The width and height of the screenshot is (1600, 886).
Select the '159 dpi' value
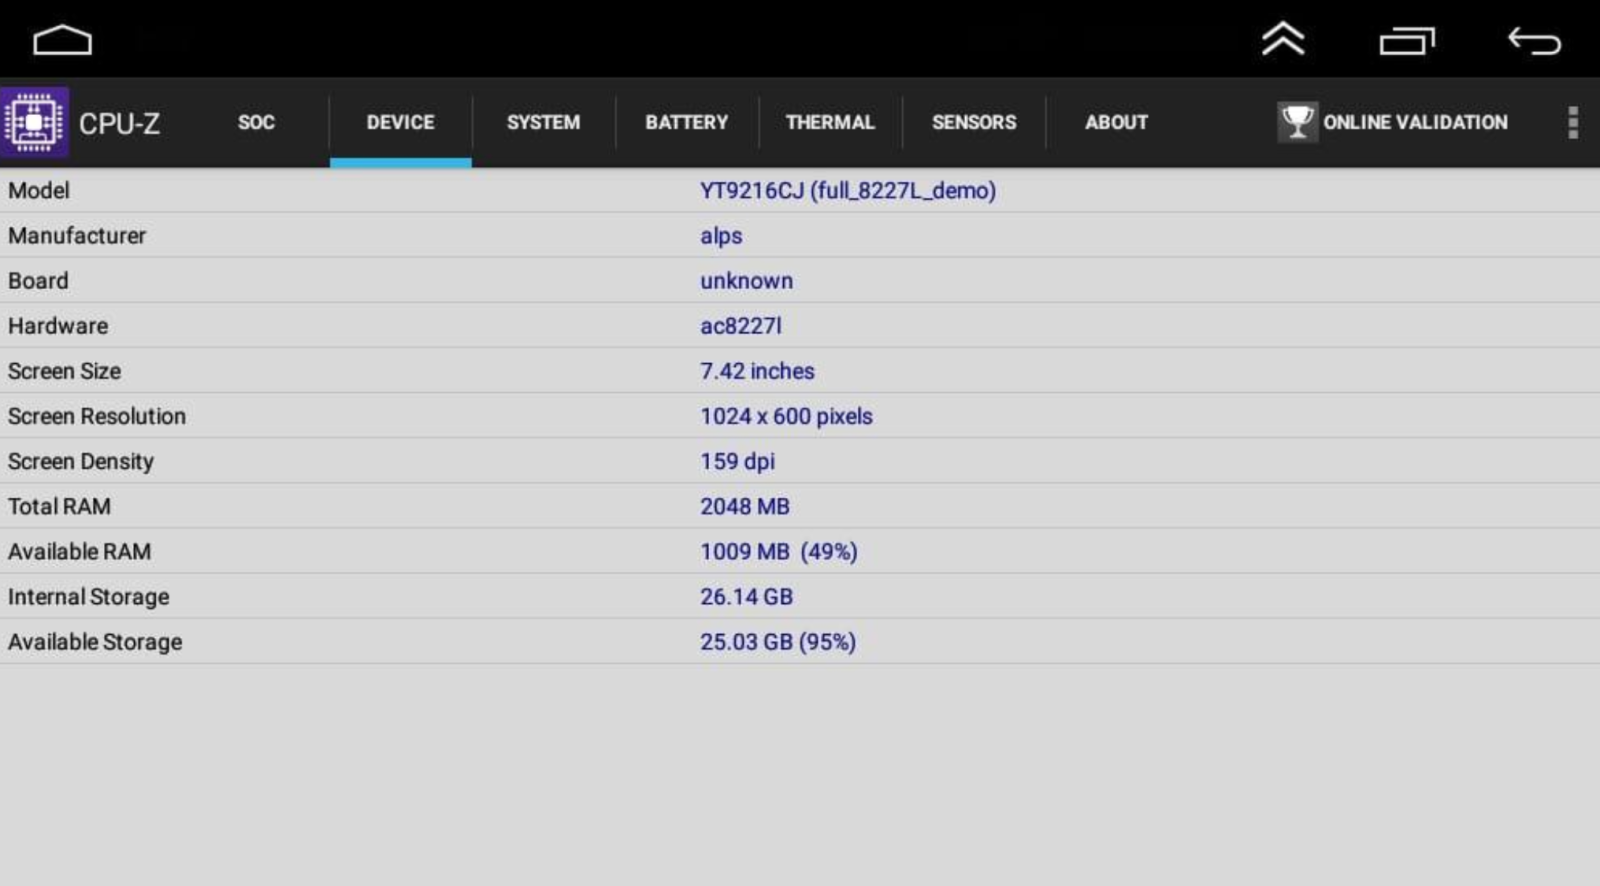pyautogui.click(x=737, y=461)
